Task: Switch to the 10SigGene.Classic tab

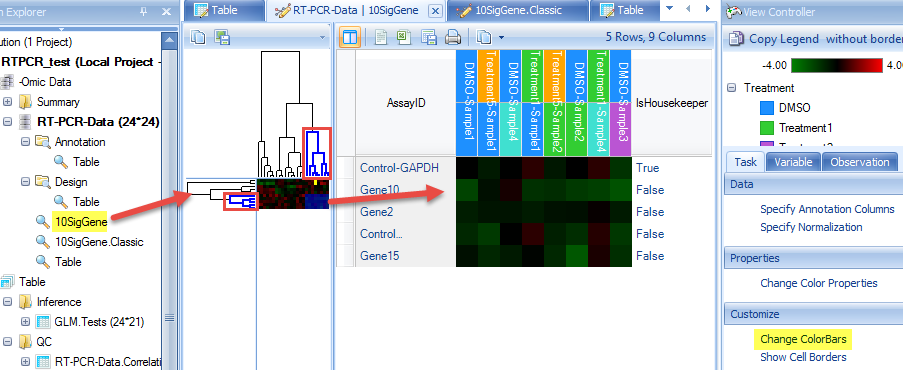Action: [x=518, y=10]
